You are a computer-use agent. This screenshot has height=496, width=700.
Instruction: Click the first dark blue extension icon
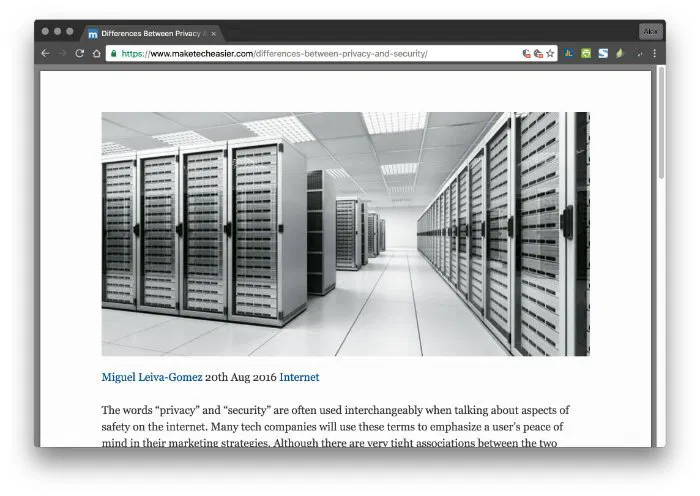(570, 53)
